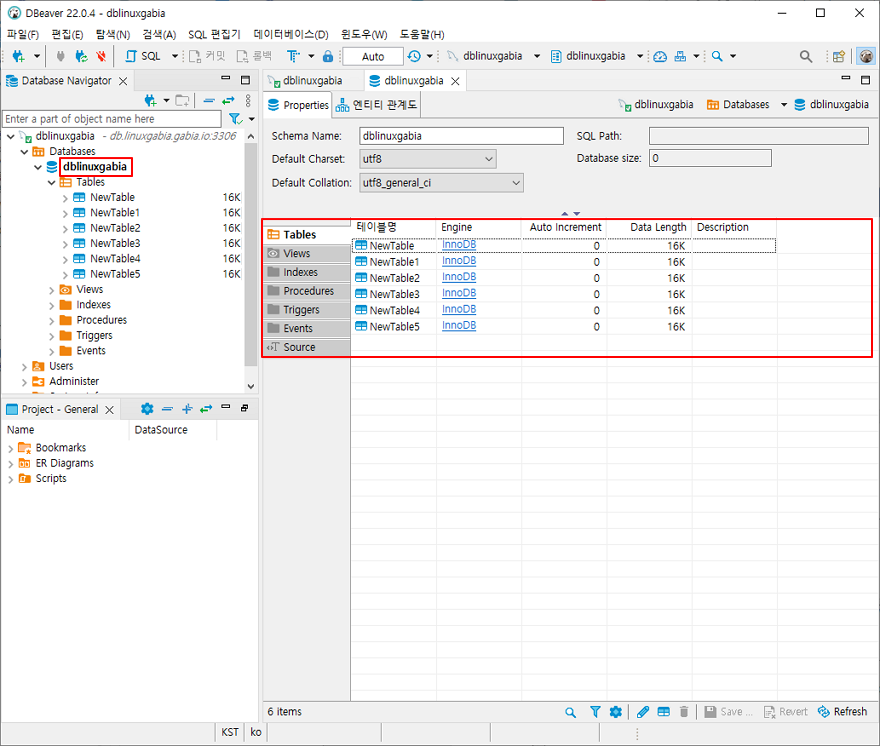
Task: Click the navigator object name filter field
Action: tap(112, 119)
